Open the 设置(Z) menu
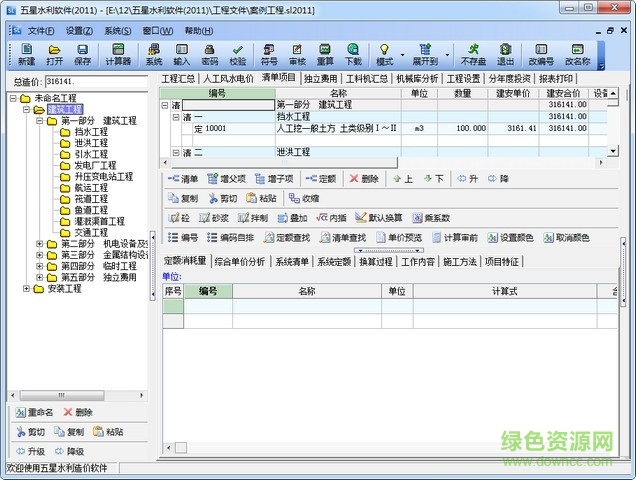Screen dimensions: 636x480 coord(79,31)
